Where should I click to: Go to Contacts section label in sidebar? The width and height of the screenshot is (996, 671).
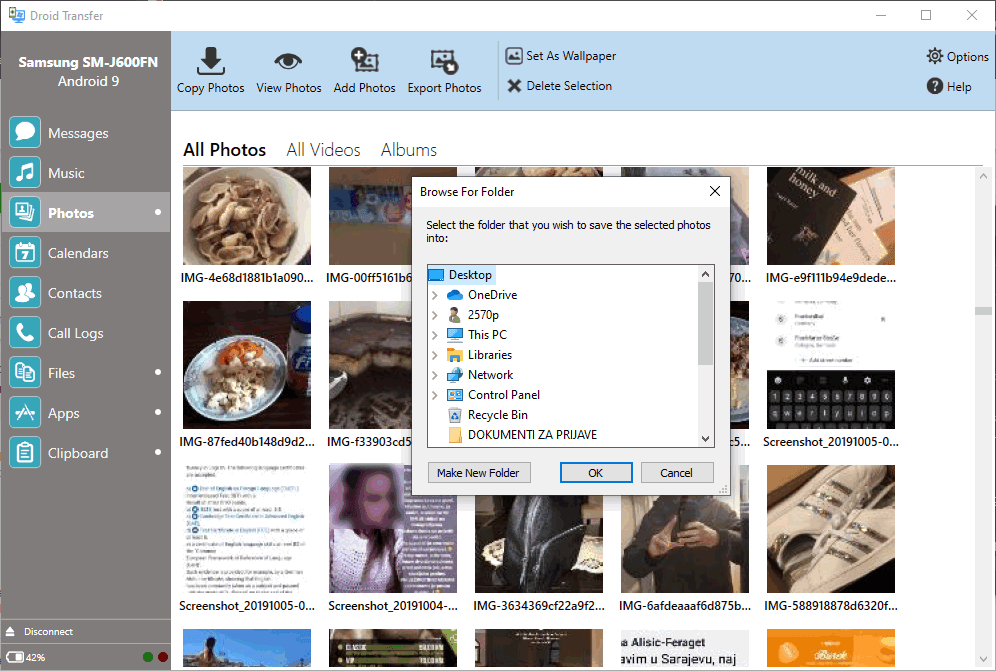pyautogui.click(x=75, y=293)
